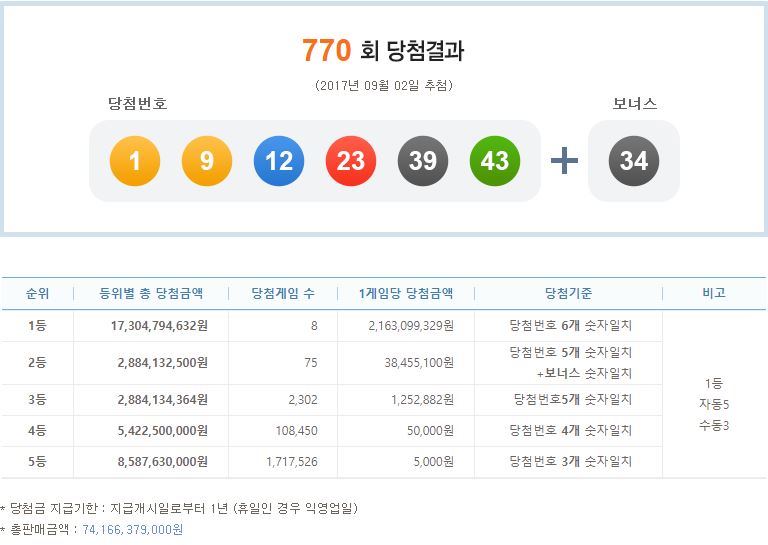Click total prize 2,884,132,500원
This screenshot has height=545, width=768.
pos(163,363)
